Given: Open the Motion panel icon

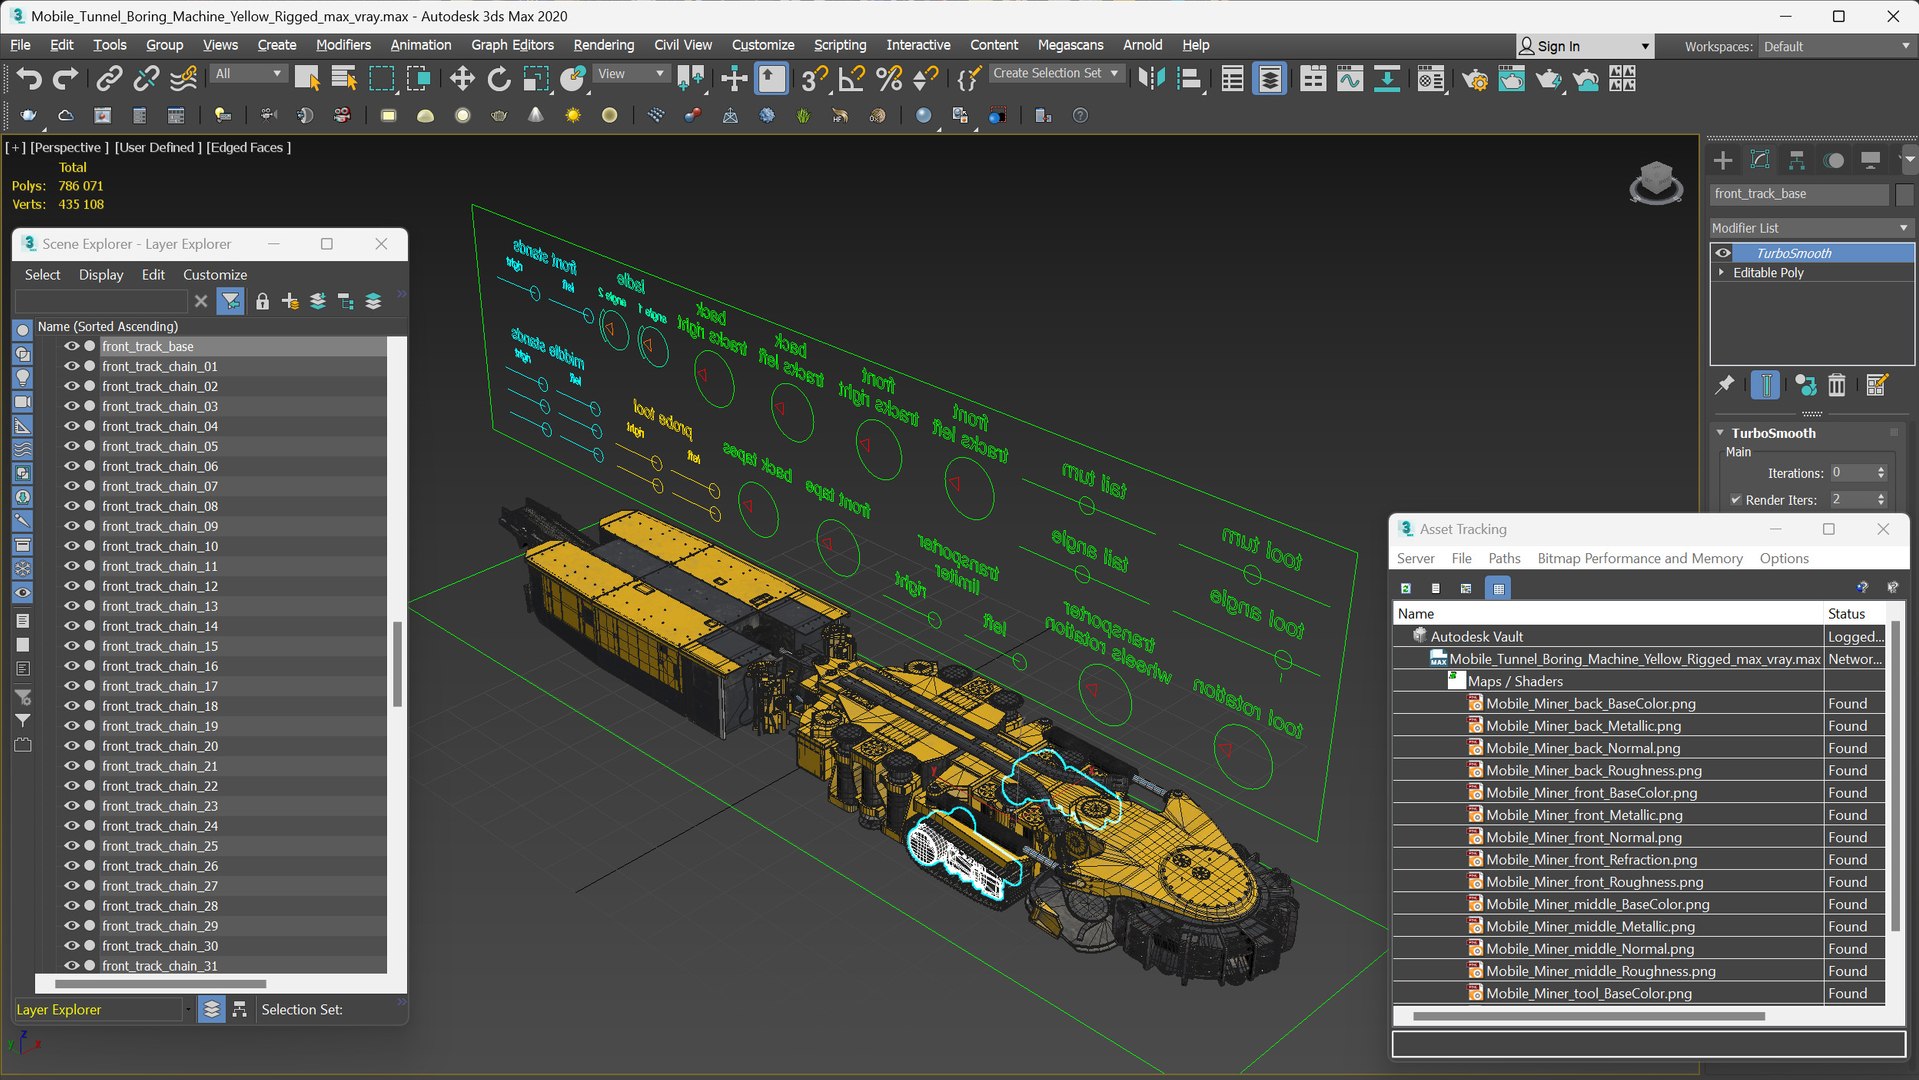Looking at the screenshot, I should 1834,160.
